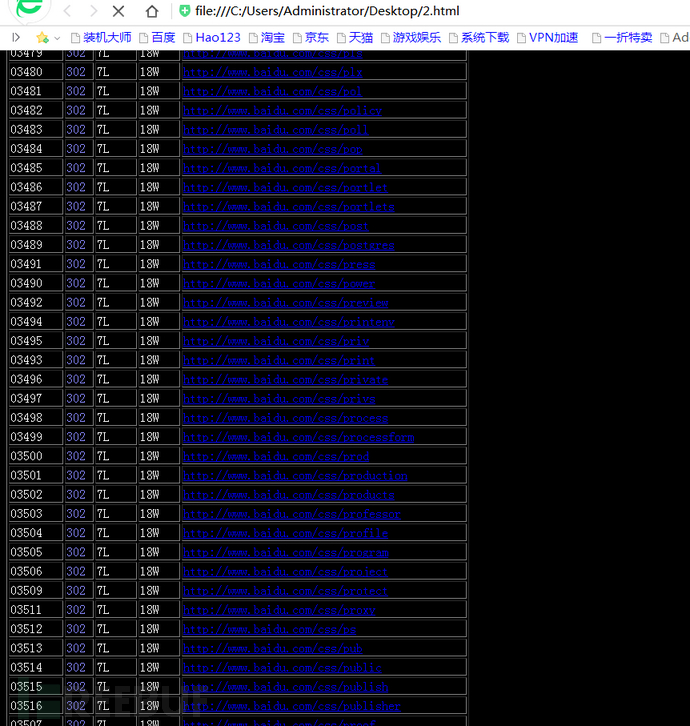This screenshot has width=690, height=726.
Task: Open the 百度 bookmark
Action: point(157,38)
